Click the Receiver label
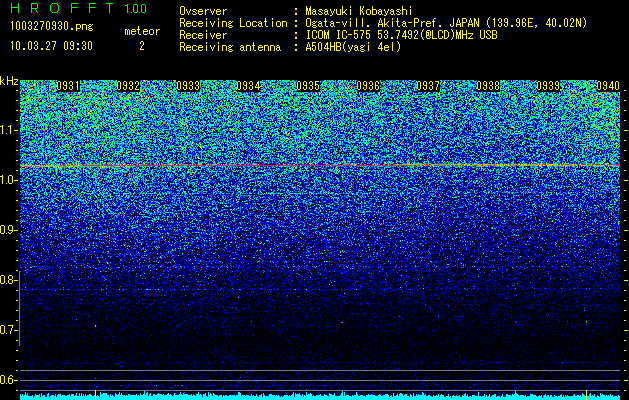The width and height of the screenshot is (629, 400). pyautogui.click(x=203, y=35)
